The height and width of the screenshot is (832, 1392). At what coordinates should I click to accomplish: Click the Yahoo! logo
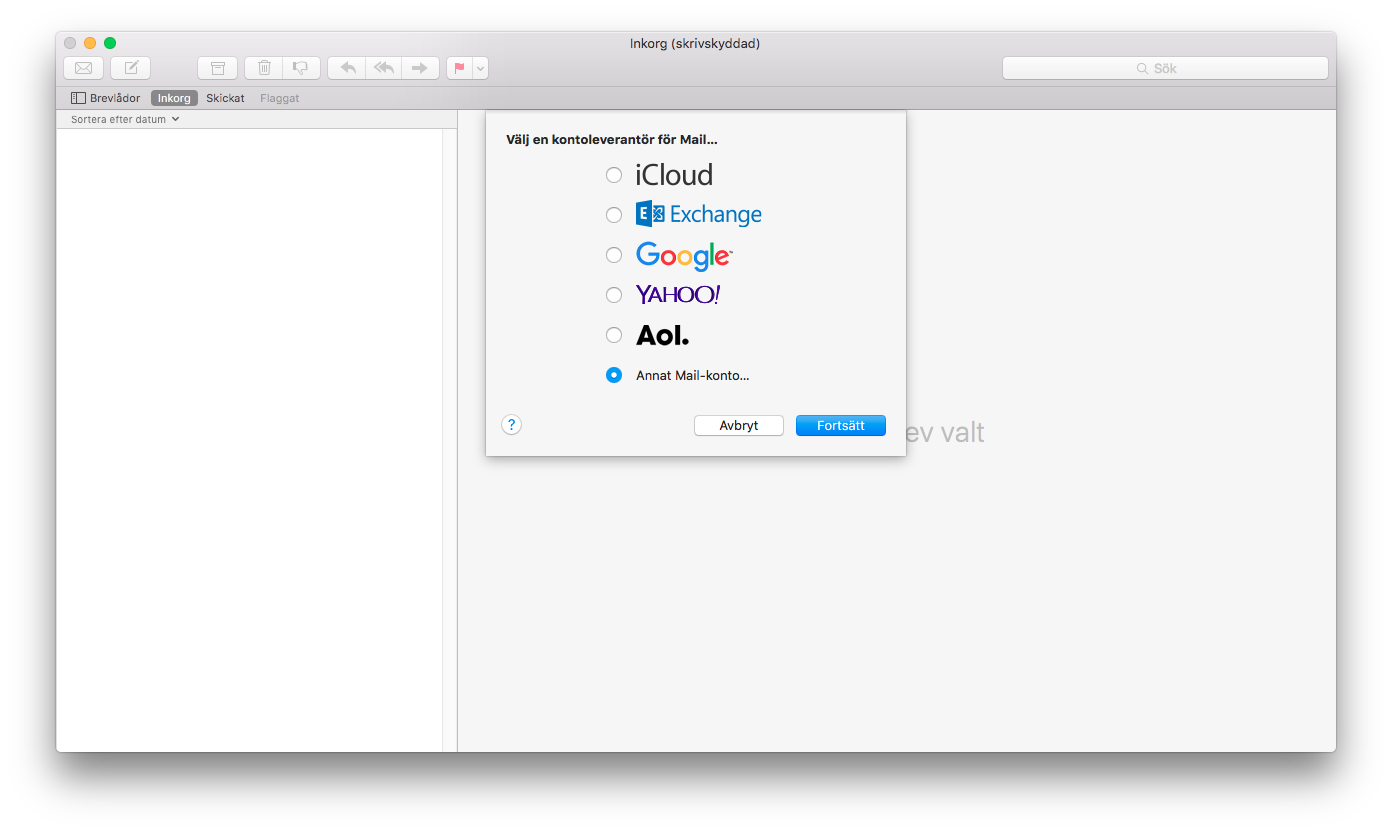[x=678, y=295]
